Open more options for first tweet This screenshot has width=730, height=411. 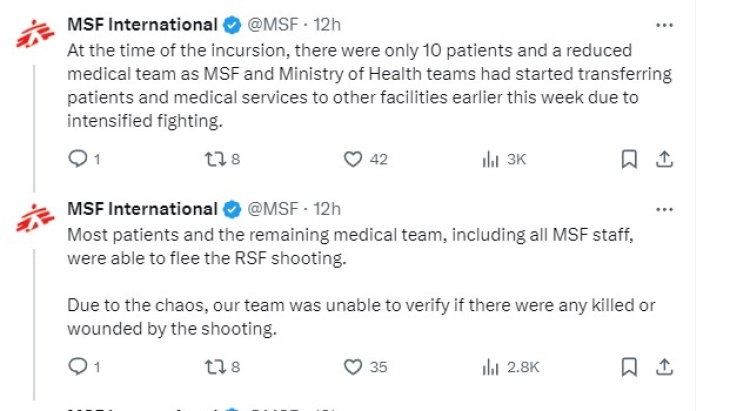[663, 24]
